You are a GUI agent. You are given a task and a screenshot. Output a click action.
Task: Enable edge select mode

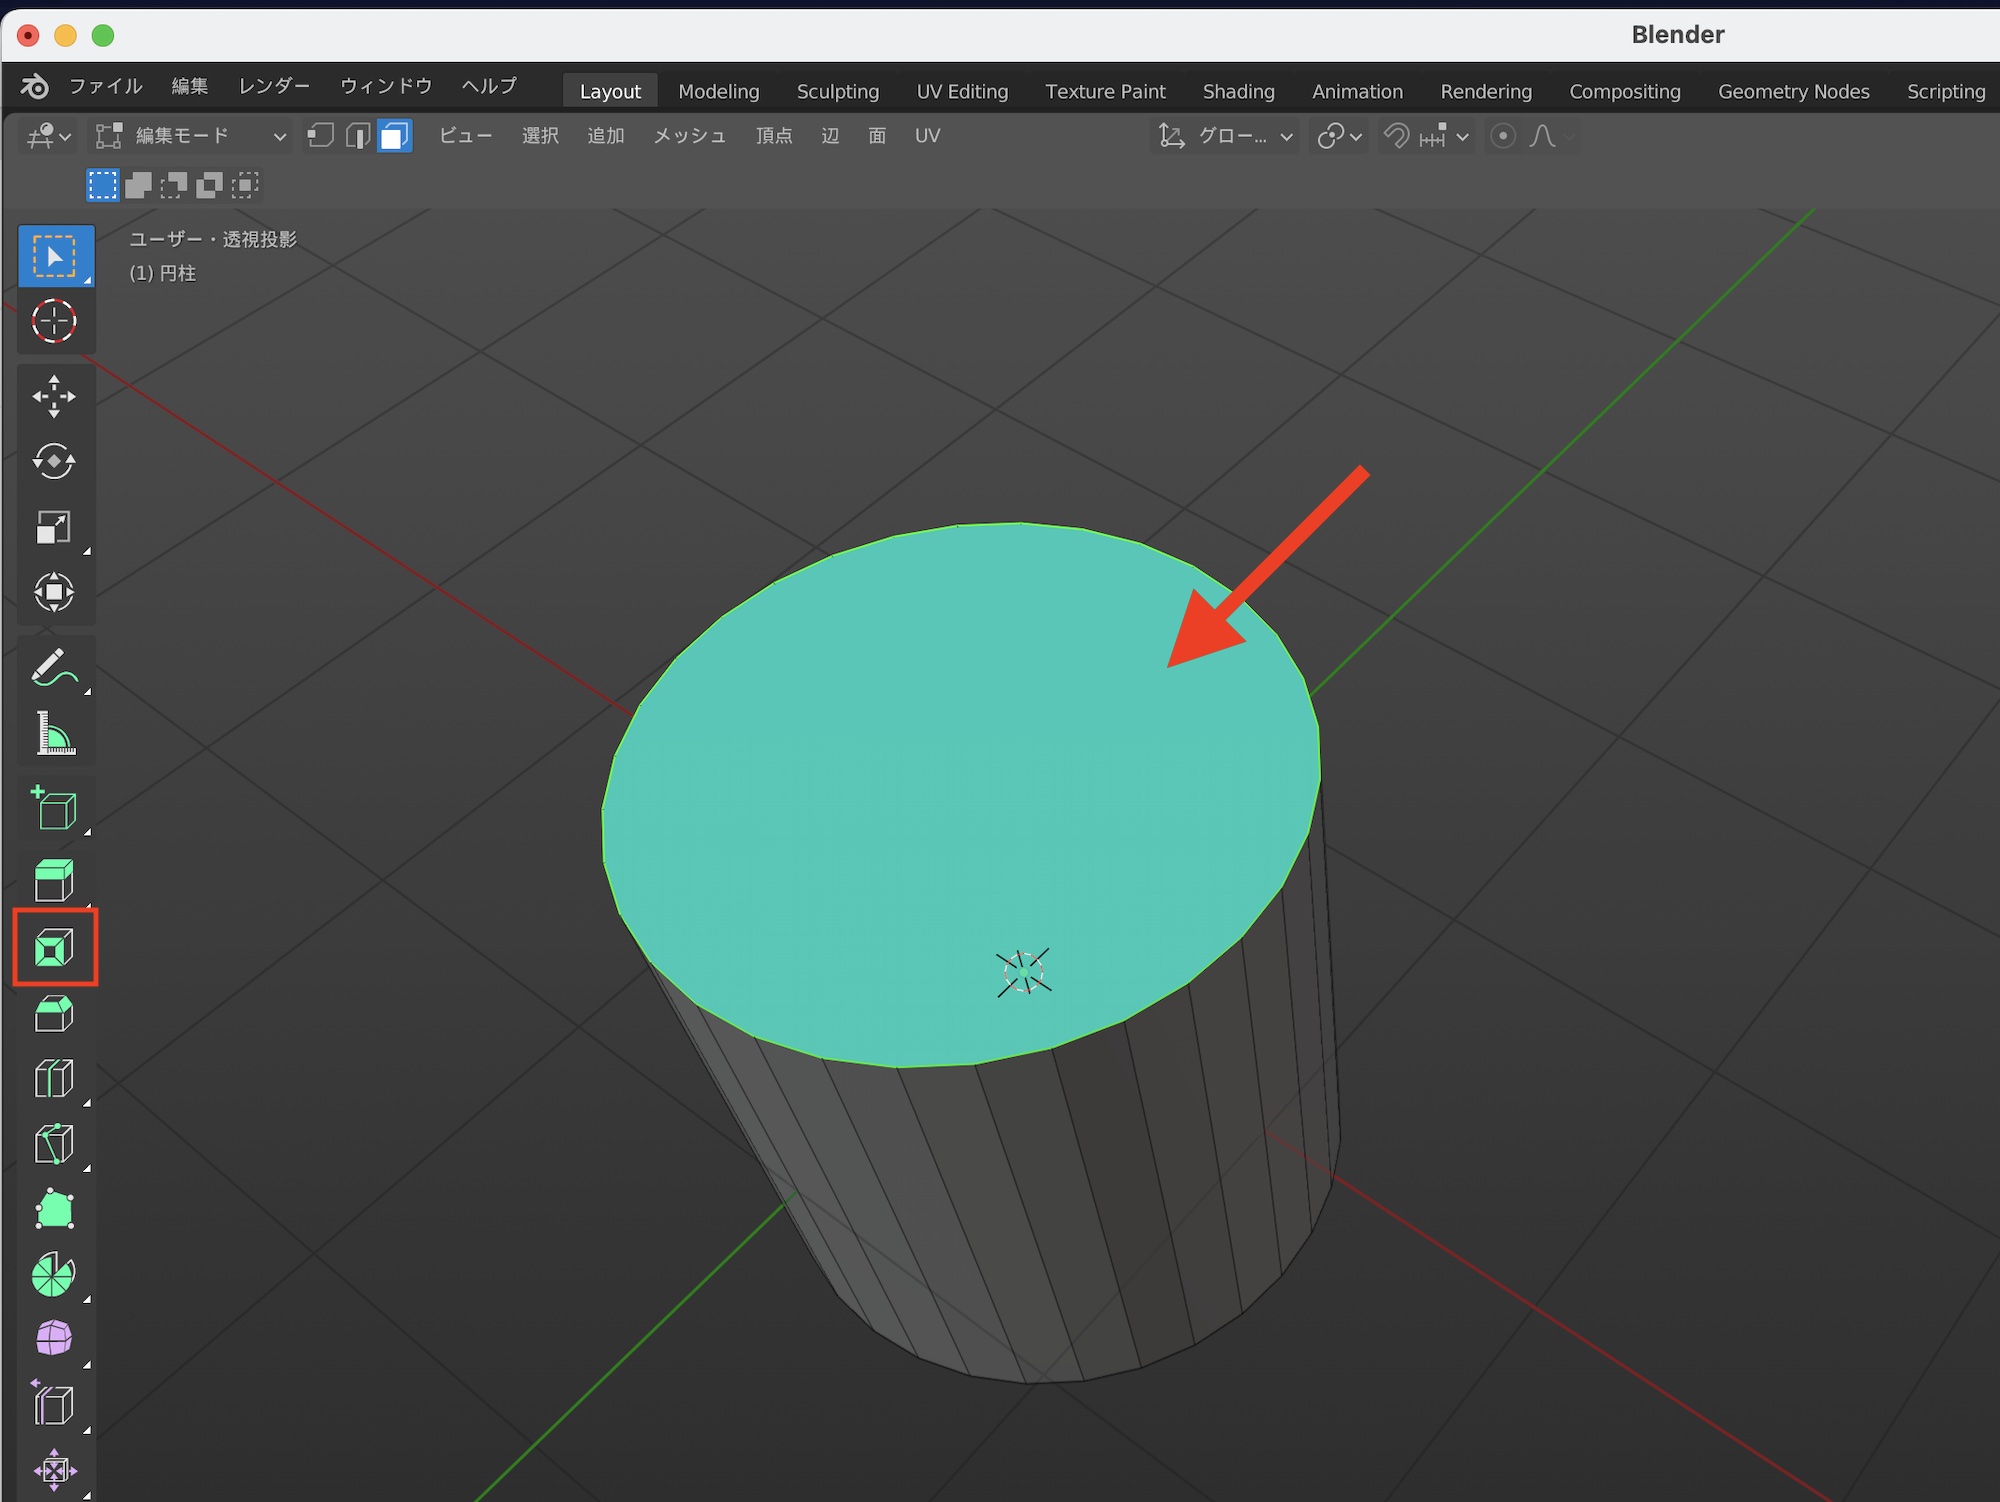357,136
